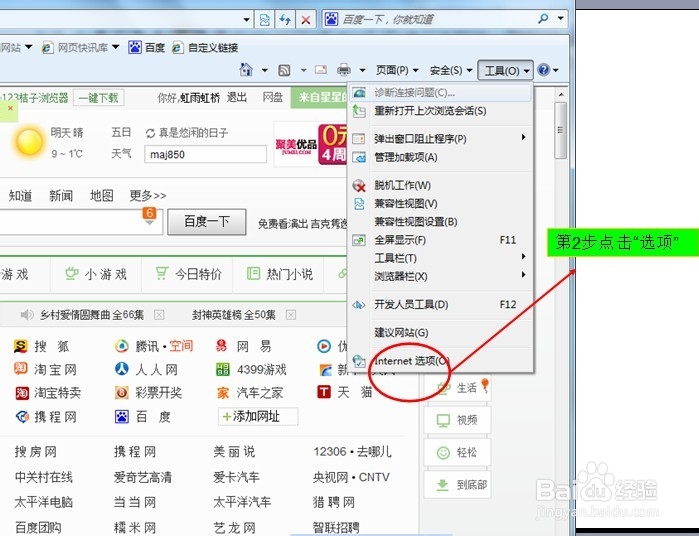This screenshot has height=536, width=699.
Task: Select 管理加载项(A) menu item
Action: click(440, 157)
